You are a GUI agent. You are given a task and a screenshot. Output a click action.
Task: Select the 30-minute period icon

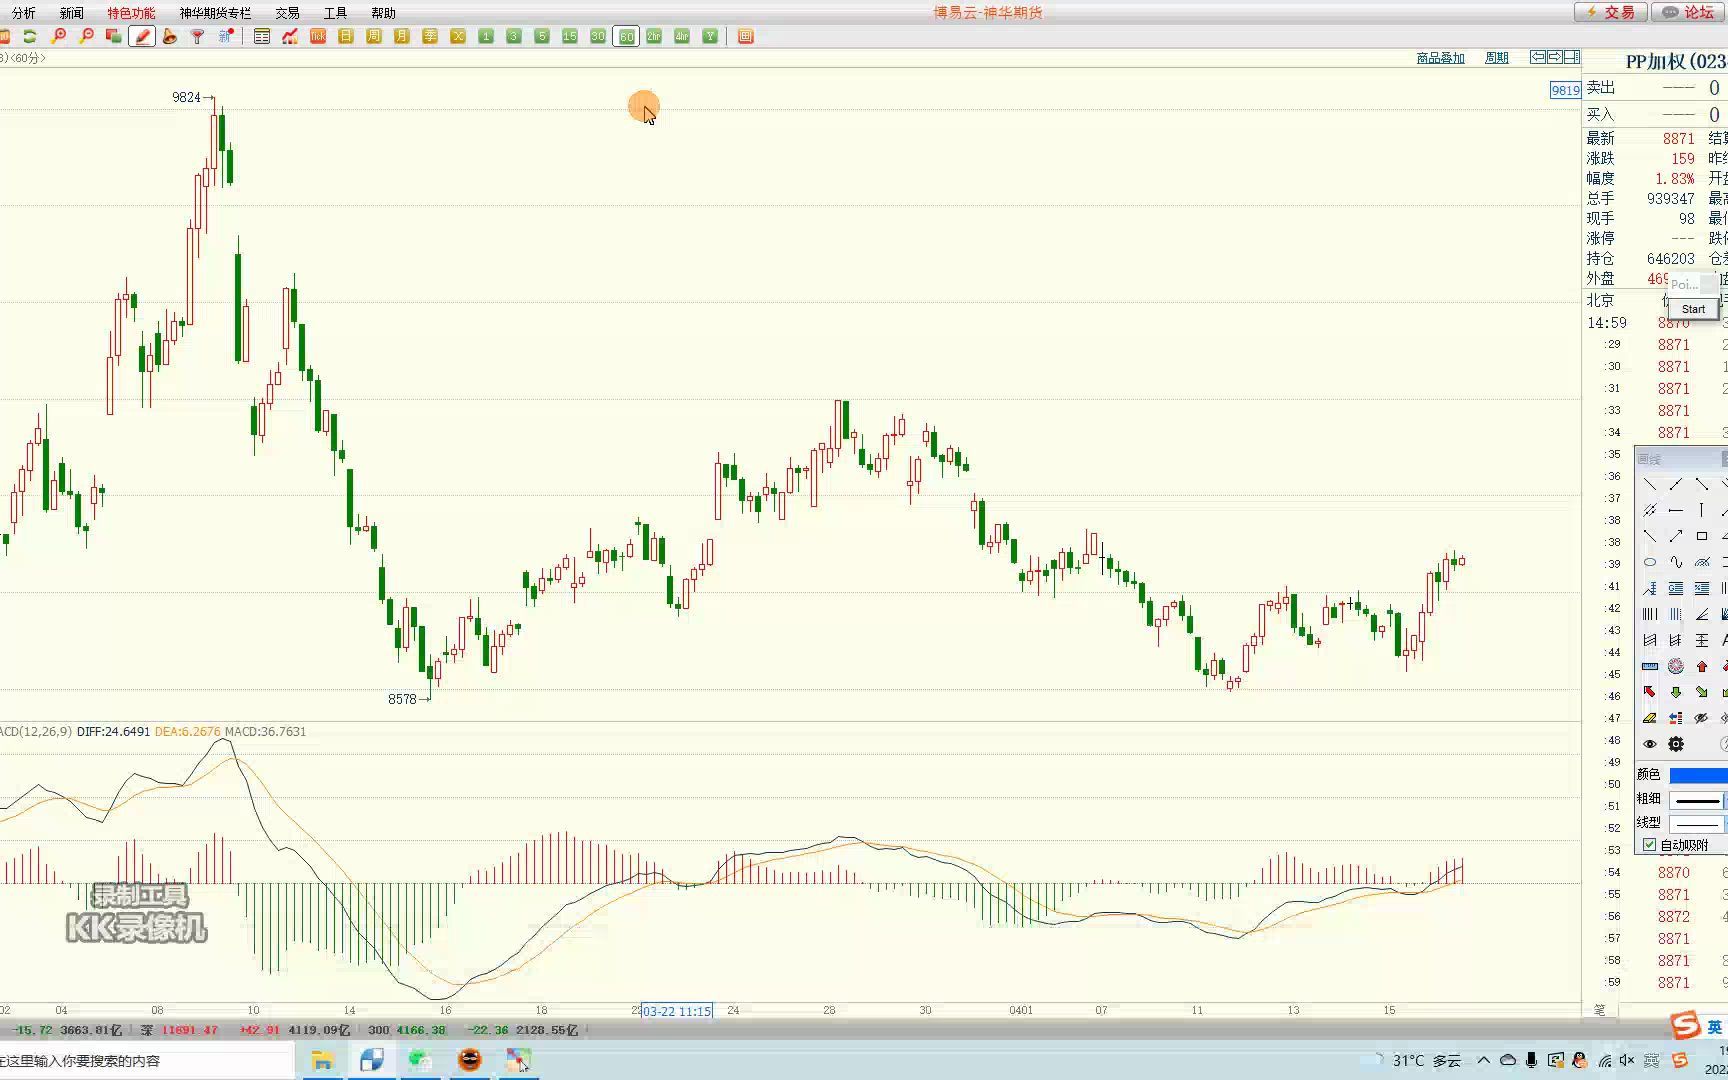(598, 37)
